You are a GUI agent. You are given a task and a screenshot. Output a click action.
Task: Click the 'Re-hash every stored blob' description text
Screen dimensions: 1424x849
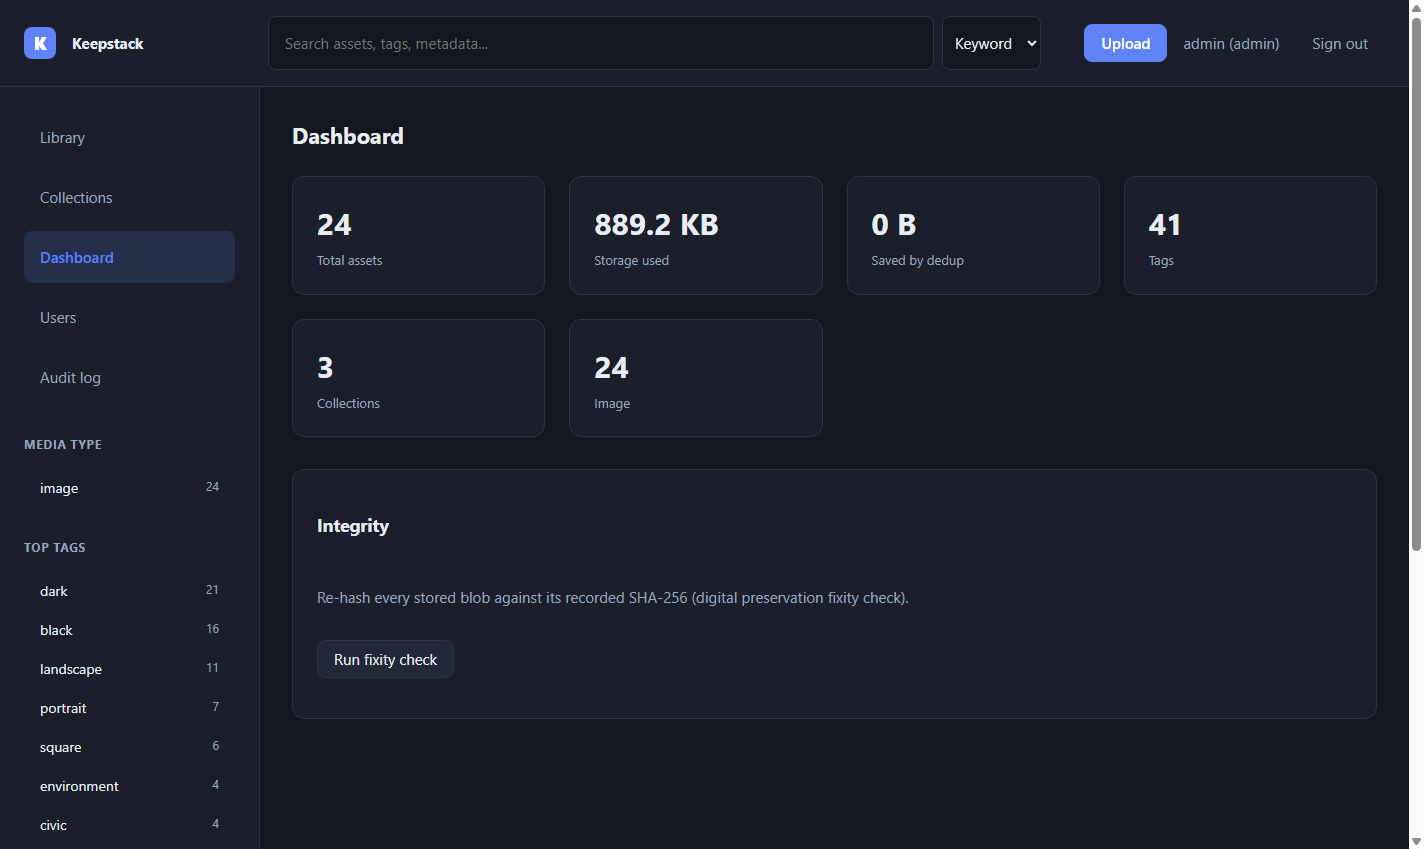[613, 598]
